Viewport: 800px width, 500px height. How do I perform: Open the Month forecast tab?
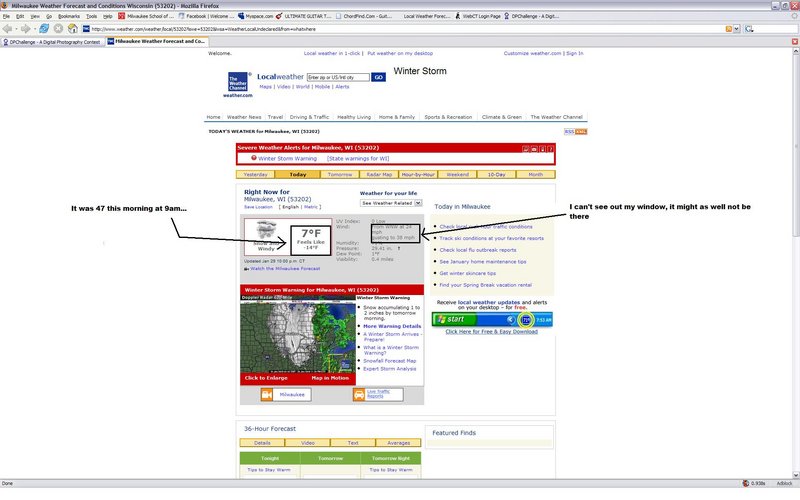[536, 174]
